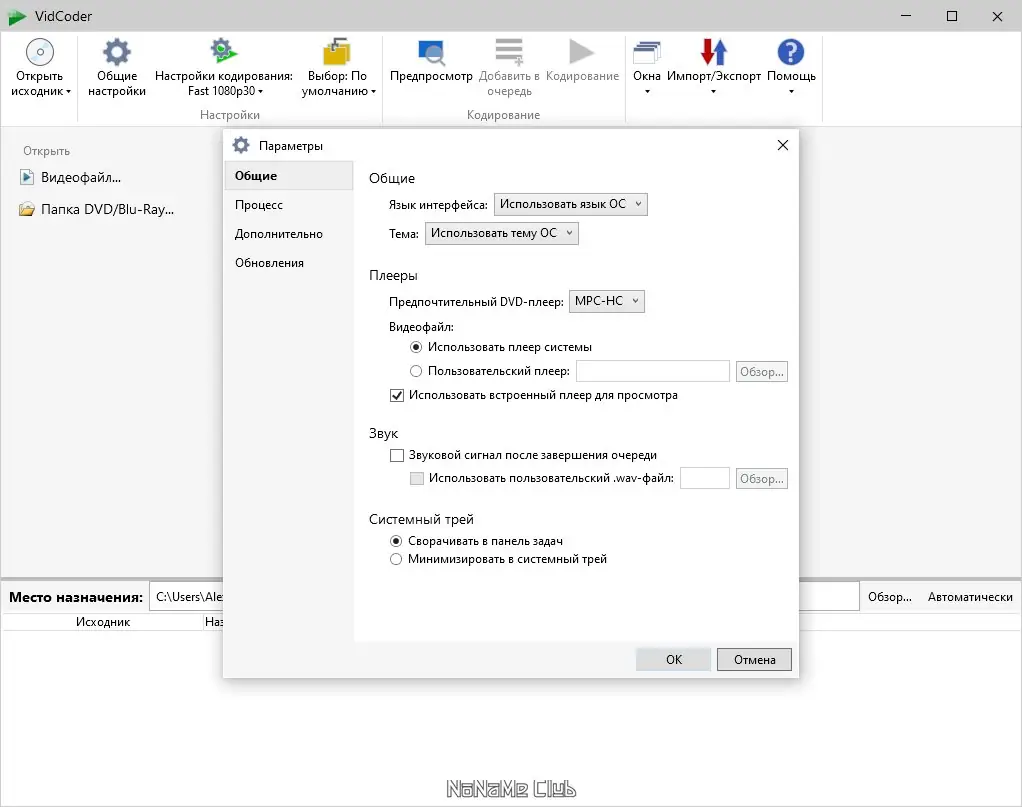Close the Параметры dialog with the X
The image size is (1022, 807).
click(783, 145)
